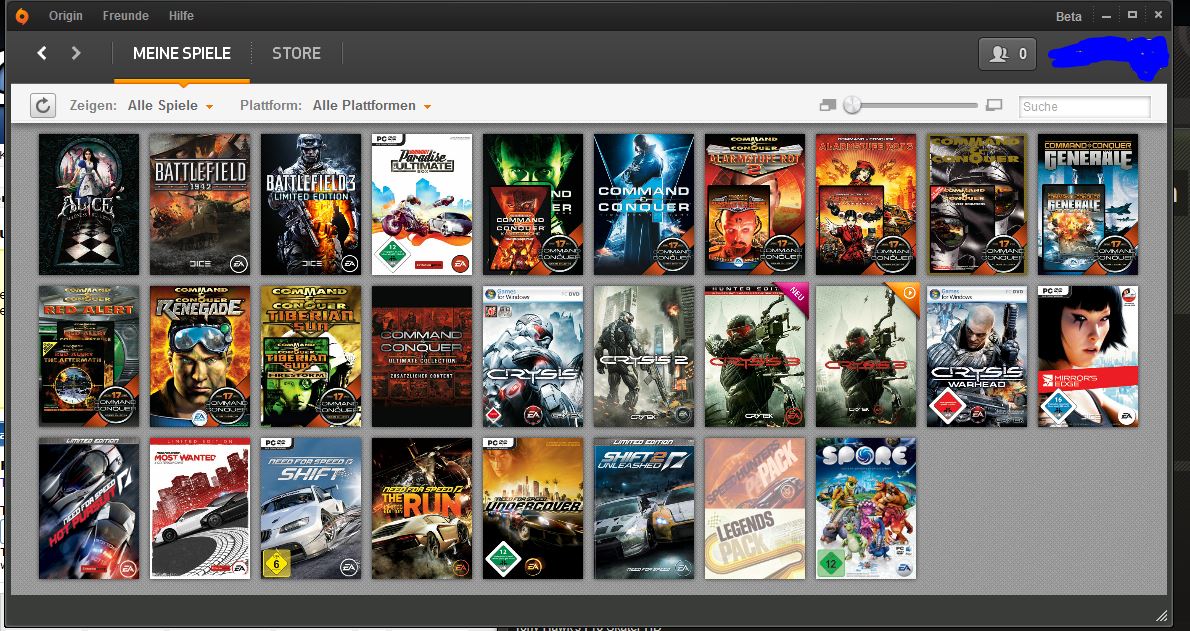Select the Need for Speed Shift cover

(311, 508)
